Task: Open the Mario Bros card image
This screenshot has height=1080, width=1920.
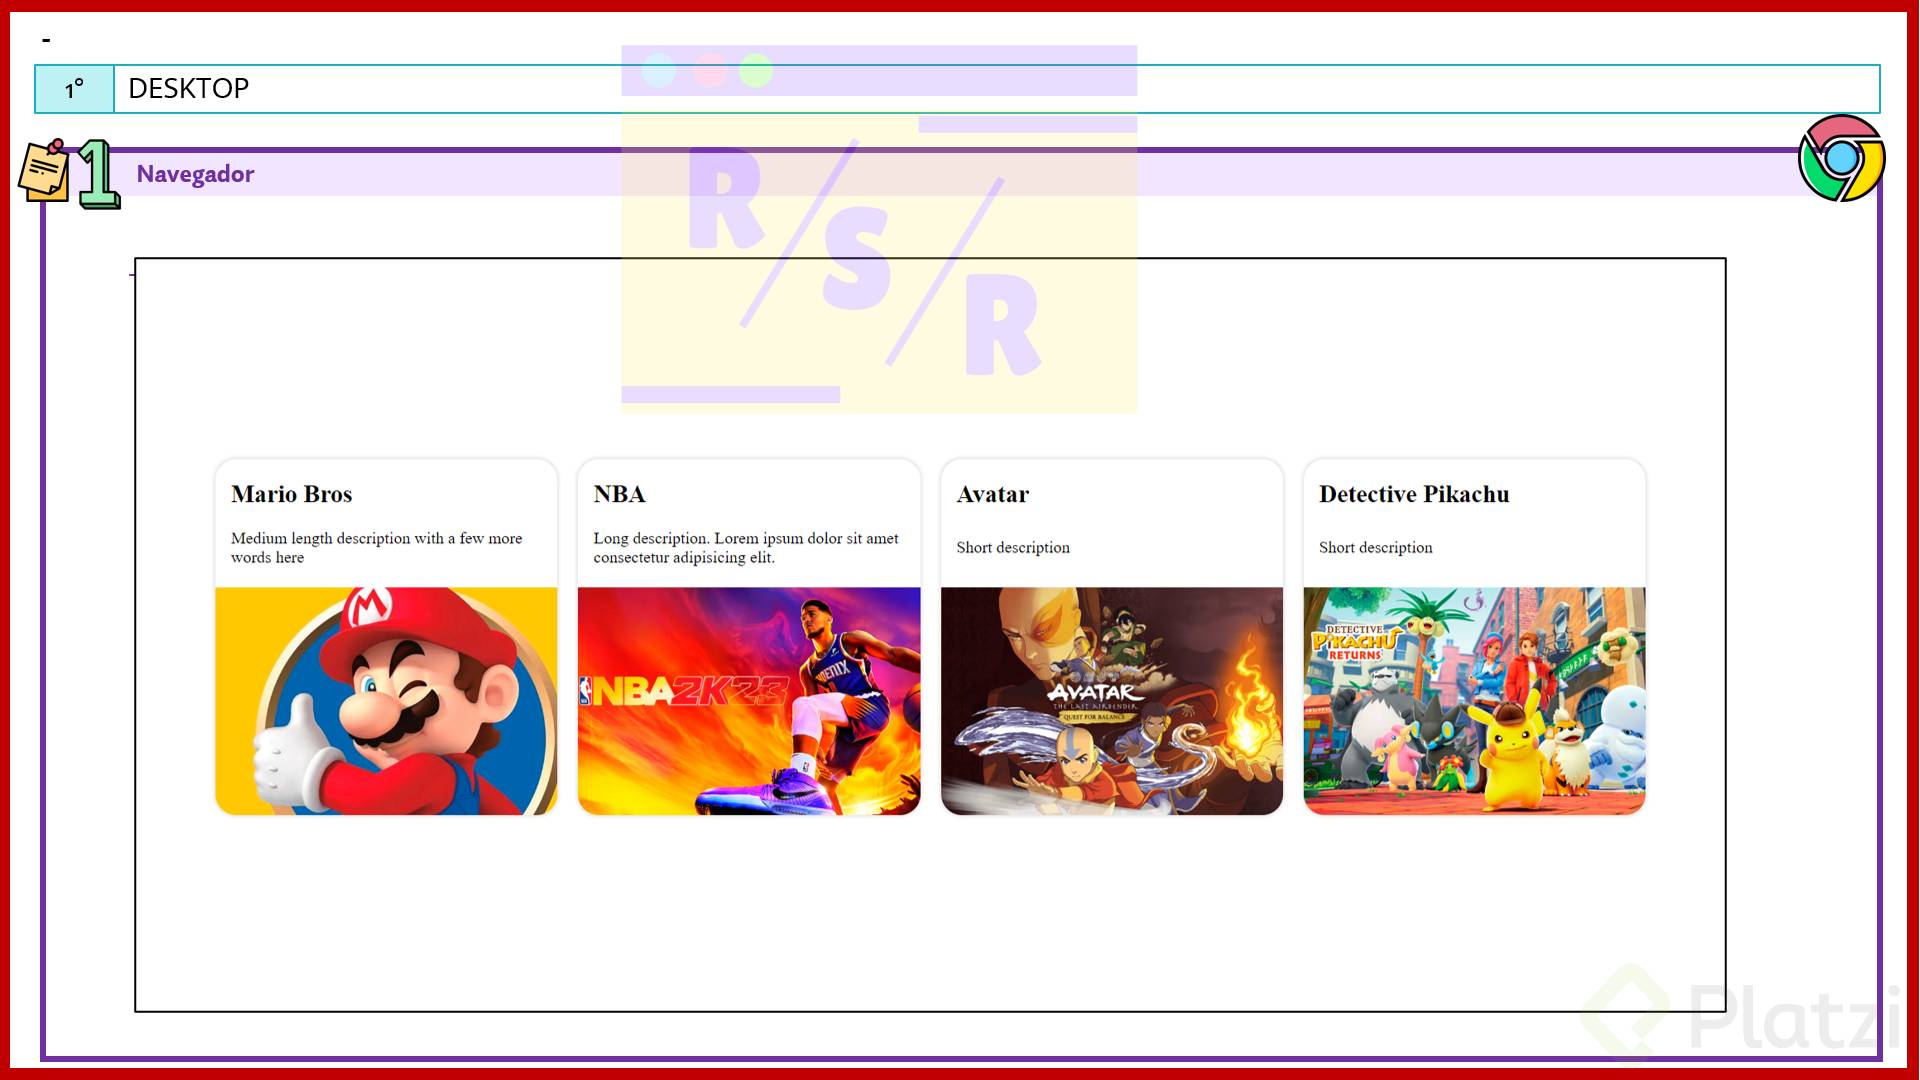Action: pos(386,700)
